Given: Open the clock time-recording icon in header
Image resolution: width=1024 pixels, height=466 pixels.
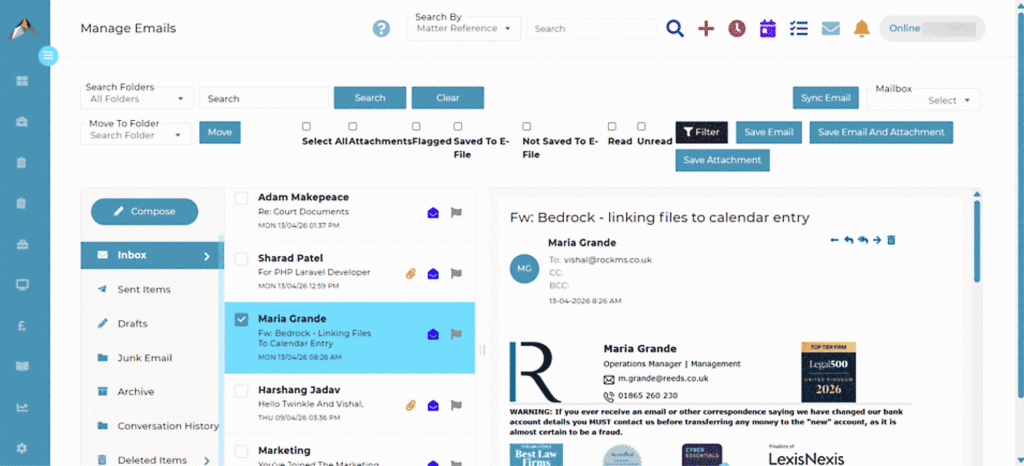Looking at the screenshot, I should point(737,29).
